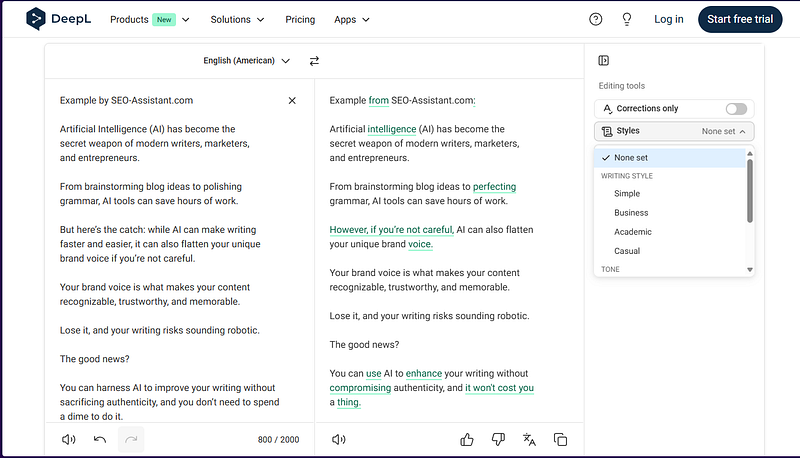Click the translate result icon
The height and width of the screenshot is (458, 800).
(x=529, y=439)
